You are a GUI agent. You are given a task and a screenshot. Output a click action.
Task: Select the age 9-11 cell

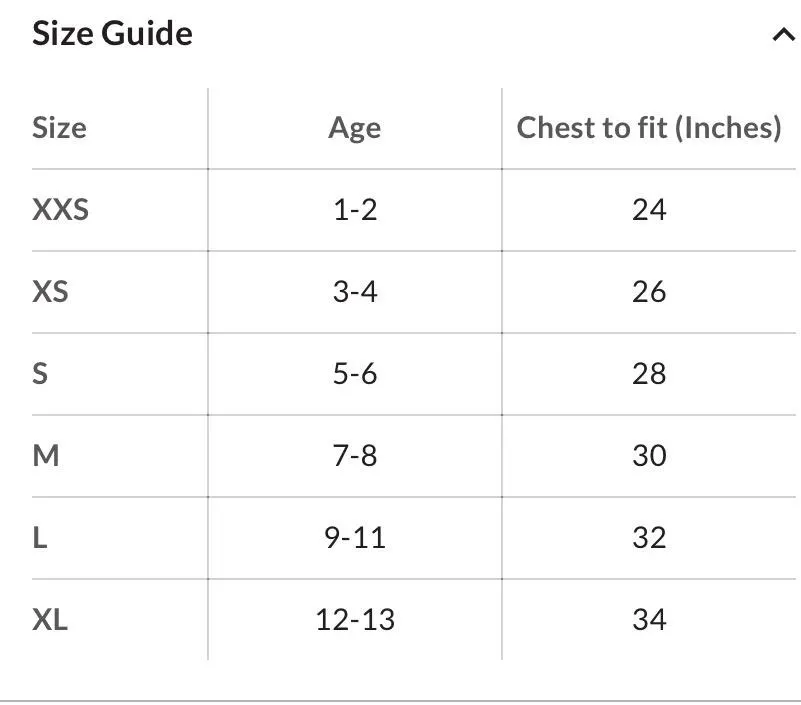coord(354,538)
